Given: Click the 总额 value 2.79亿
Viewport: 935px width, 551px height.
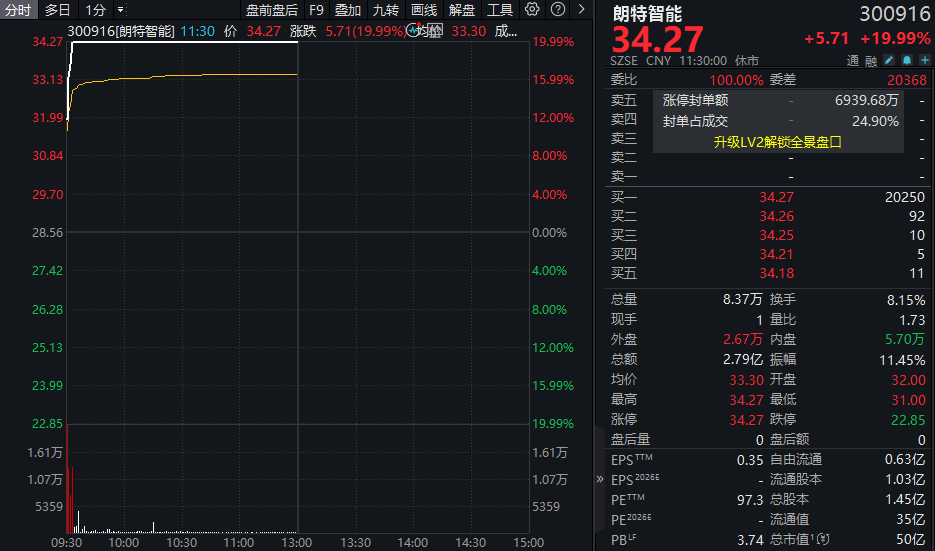Looking at the screenshot, I should [x=742, y=360].
